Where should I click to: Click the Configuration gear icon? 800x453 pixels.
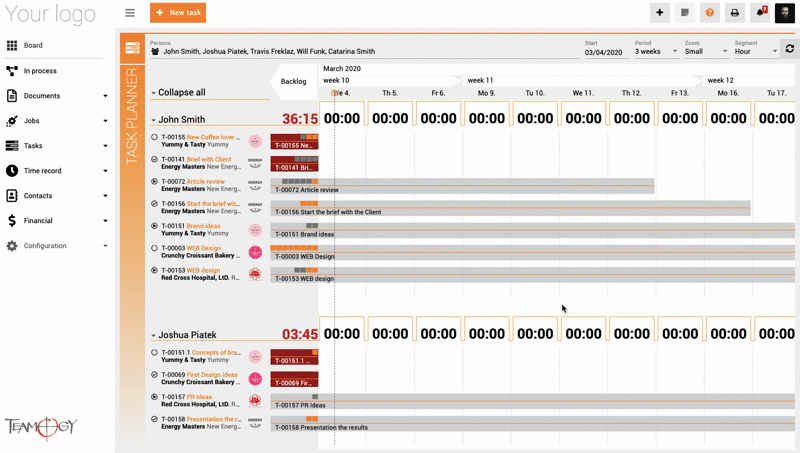[12, 245]
